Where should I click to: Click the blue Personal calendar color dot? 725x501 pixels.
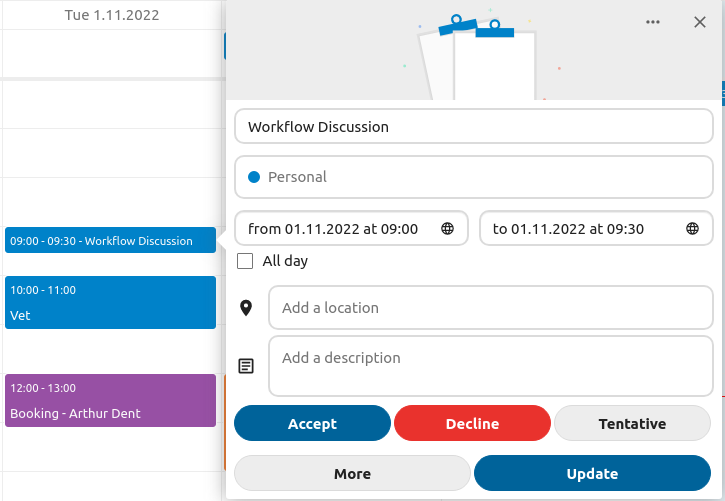pyautogui.click(x=254, y=177)
